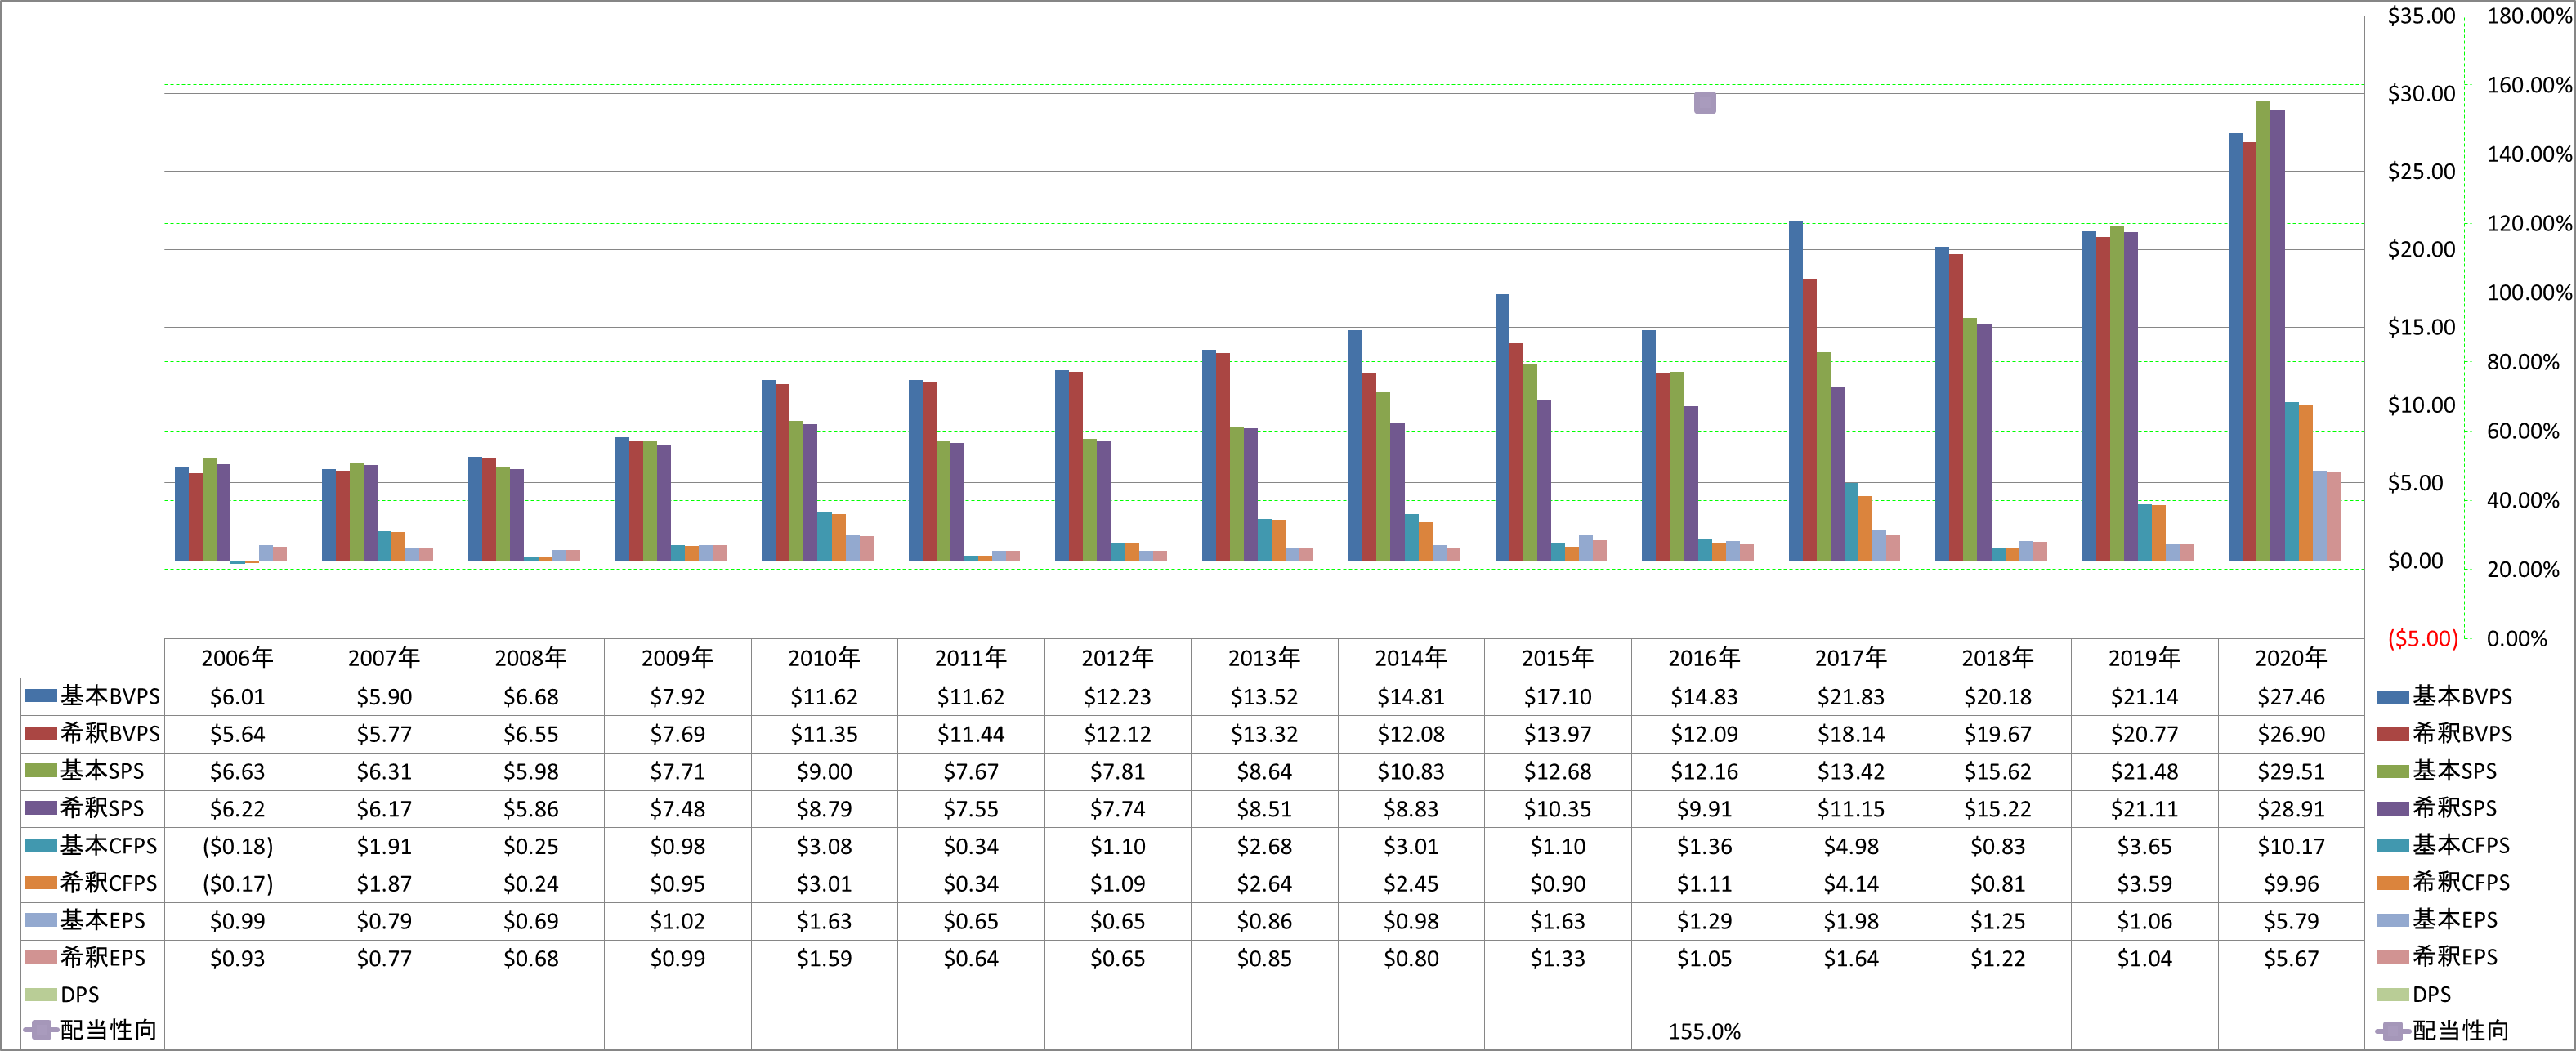Click the $20.18 基本BVPS cell for 2018

(x=1998, y=696)
